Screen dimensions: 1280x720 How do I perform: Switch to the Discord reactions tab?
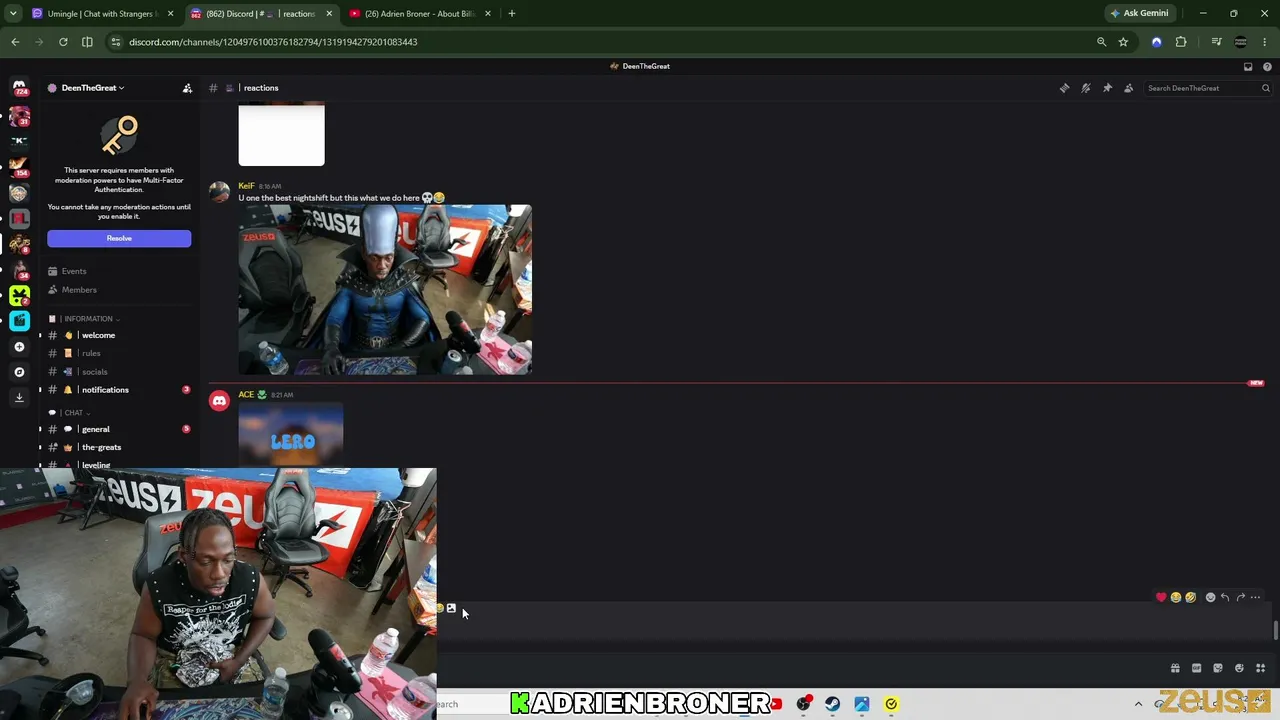(262, 14)
